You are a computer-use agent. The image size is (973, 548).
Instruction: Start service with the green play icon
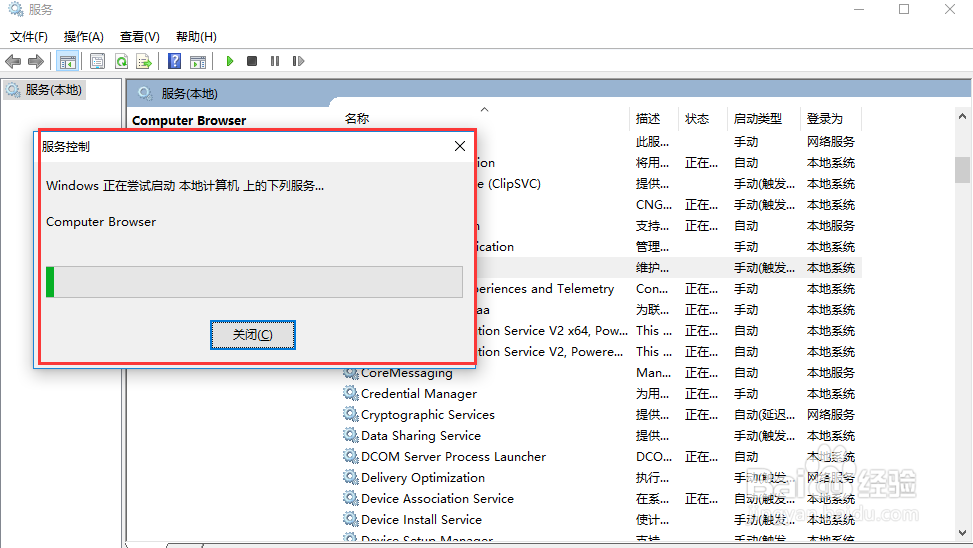[230, 61]
